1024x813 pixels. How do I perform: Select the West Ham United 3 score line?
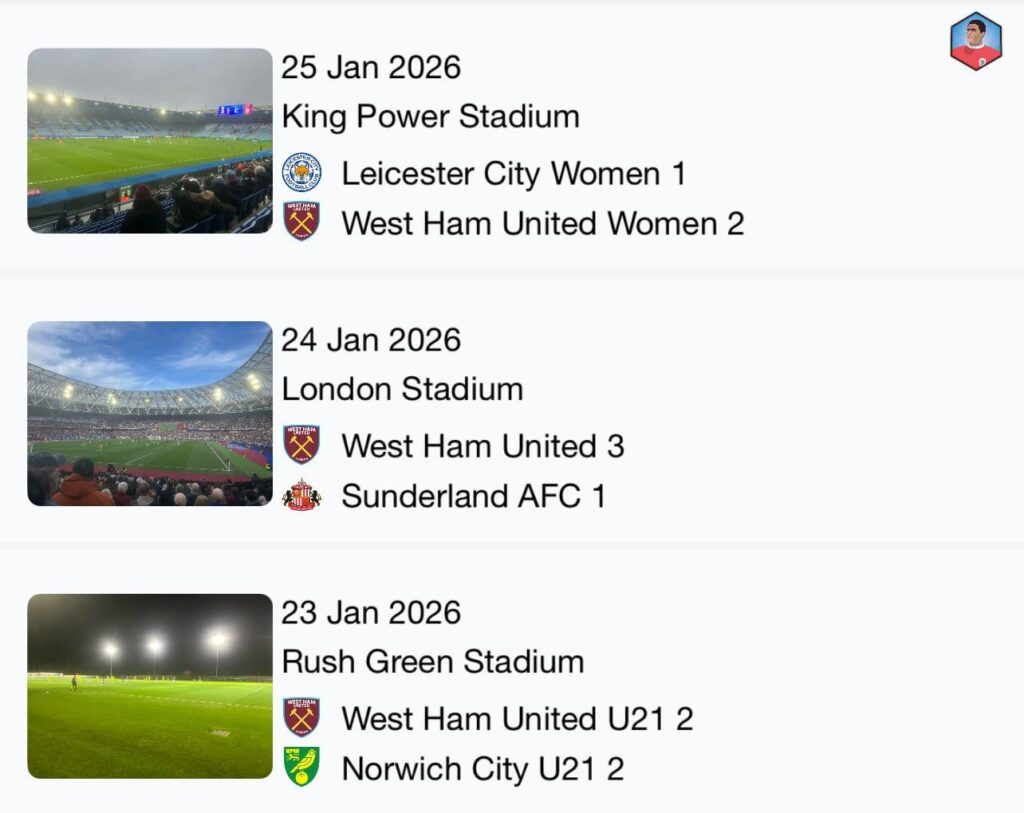click(483, 446)
